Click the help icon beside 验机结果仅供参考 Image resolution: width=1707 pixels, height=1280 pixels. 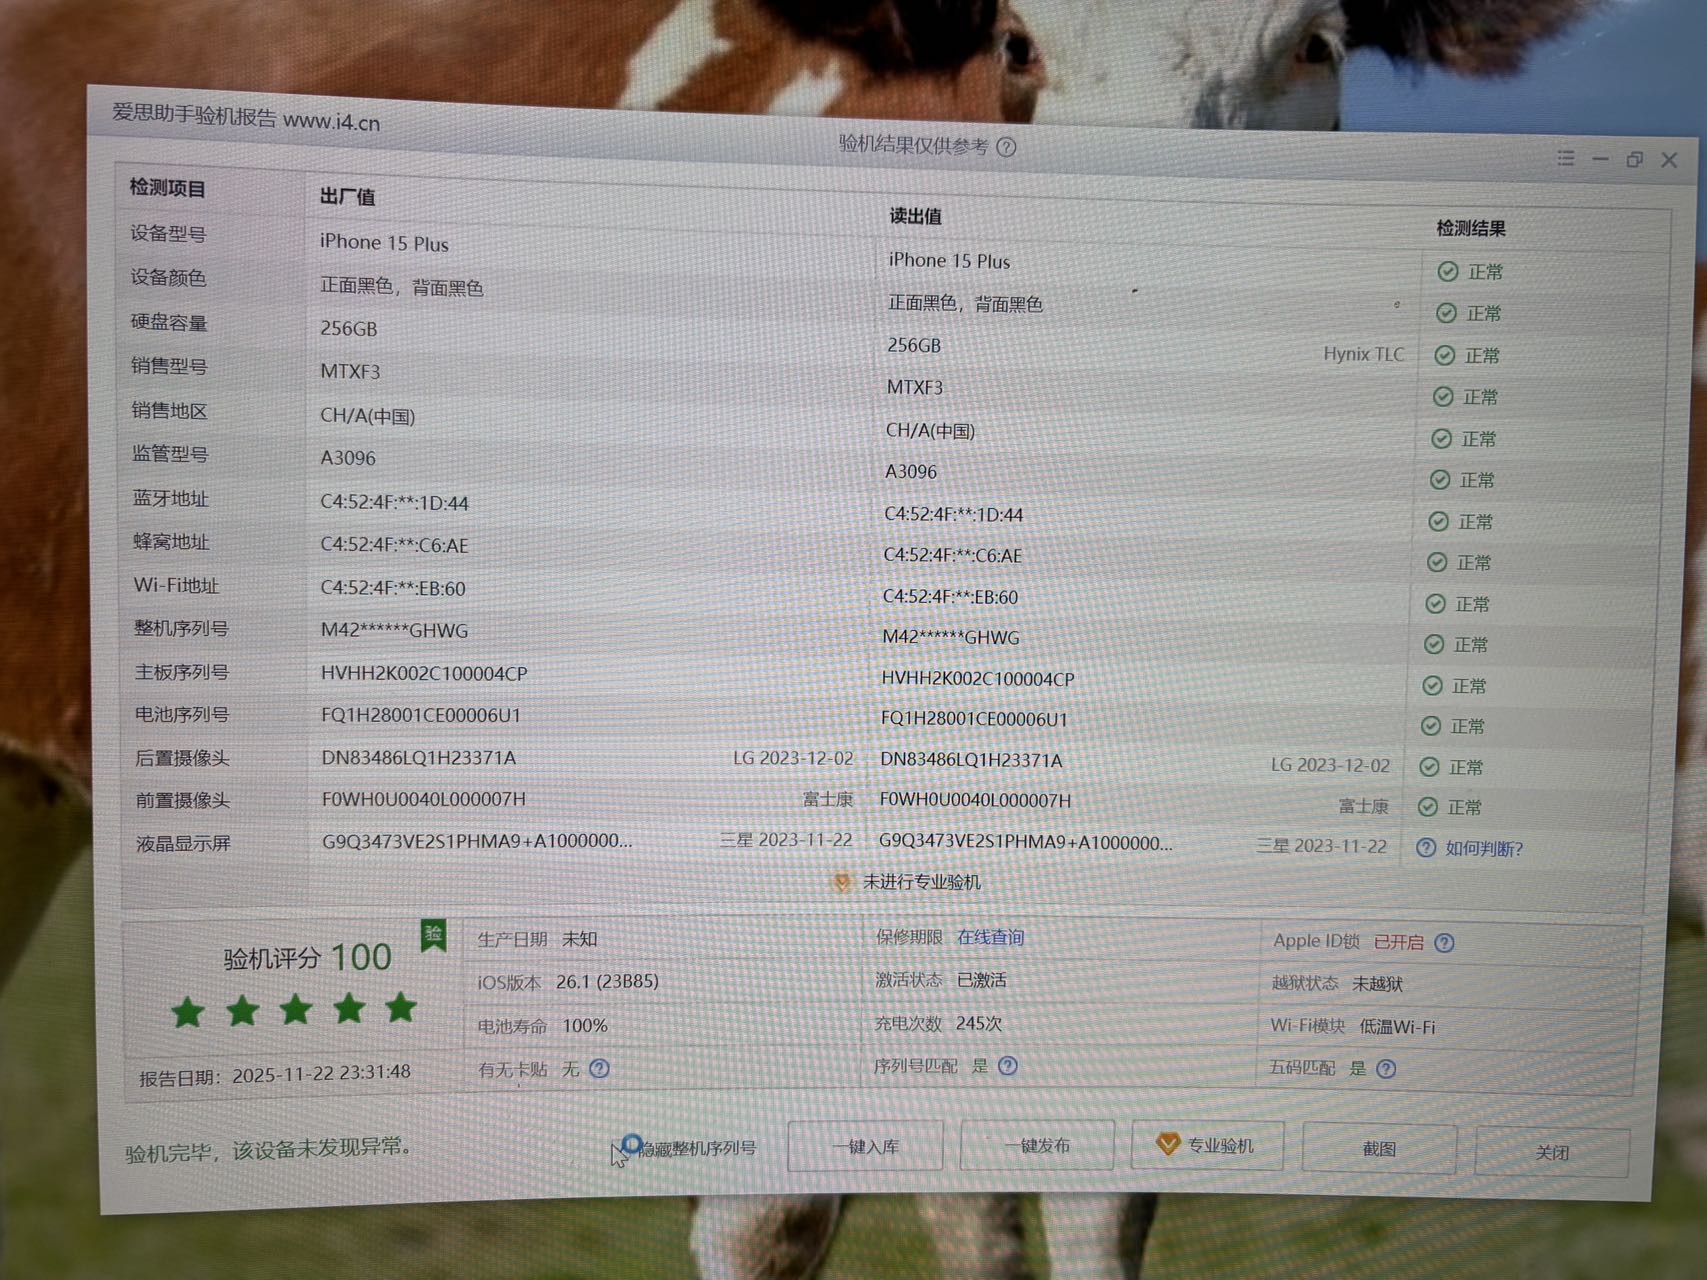[x=1006, y=148]
